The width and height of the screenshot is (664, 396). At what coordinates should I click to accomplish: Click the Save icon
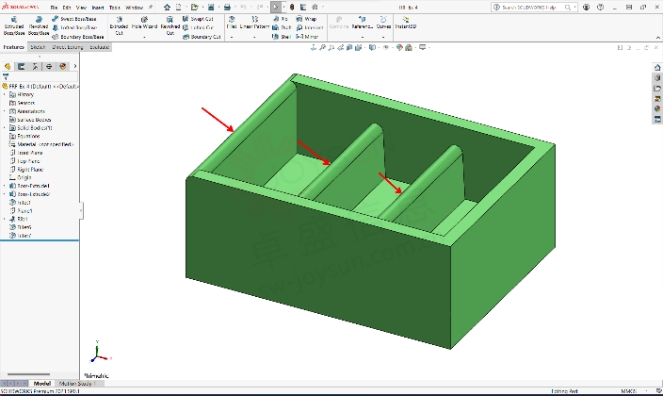click(211, 7)
